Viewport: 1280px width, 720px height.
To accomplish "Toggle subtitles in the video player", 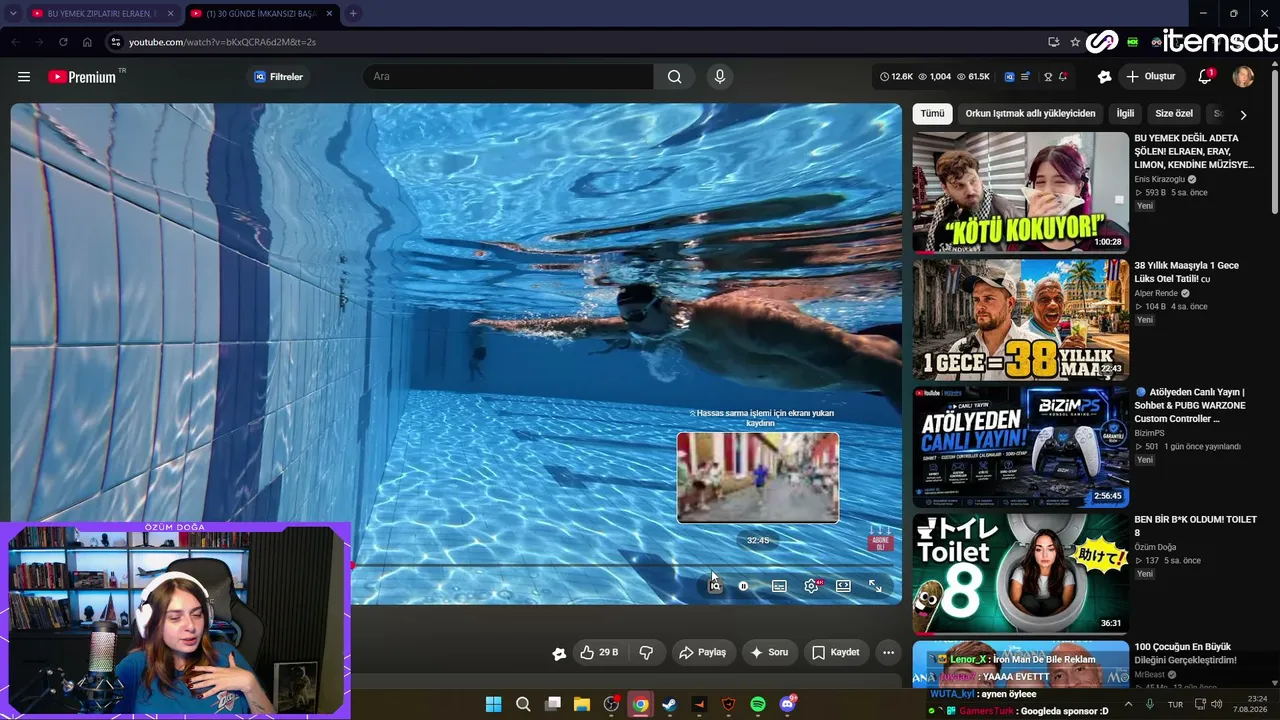I will coord(779,586).
